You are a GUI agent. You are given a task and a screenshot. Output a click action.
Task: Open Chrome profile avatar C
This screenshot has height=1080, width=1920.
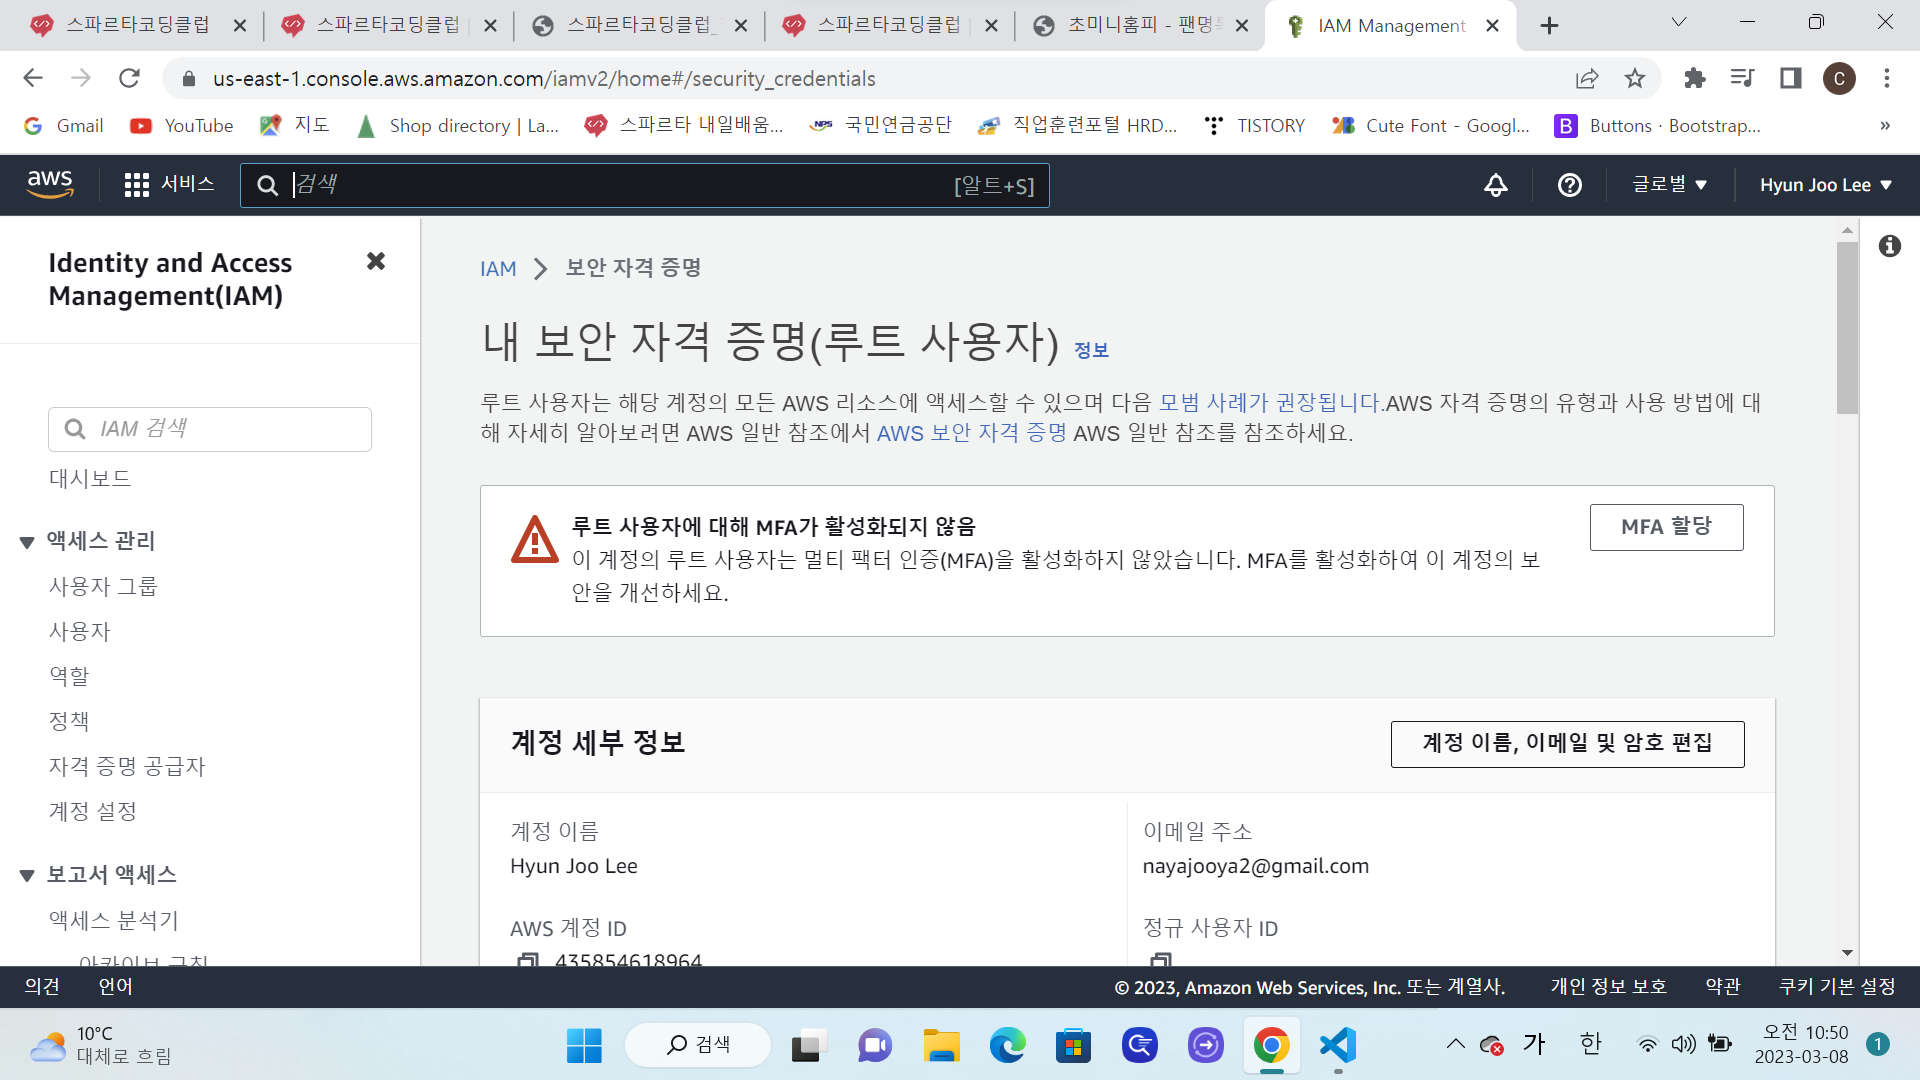pos(1839,78)
